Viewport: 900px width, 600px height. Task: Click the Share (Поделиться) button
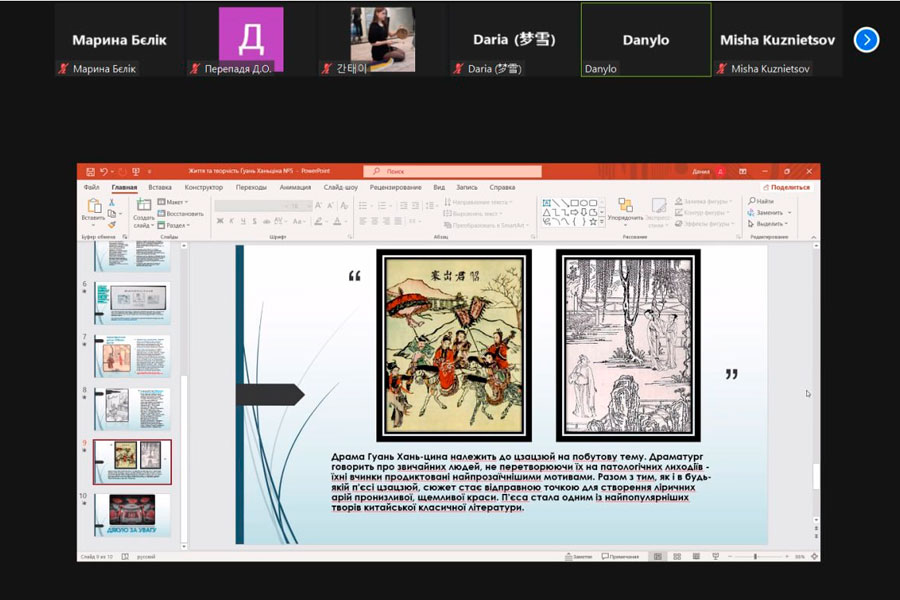click(787, 187)
